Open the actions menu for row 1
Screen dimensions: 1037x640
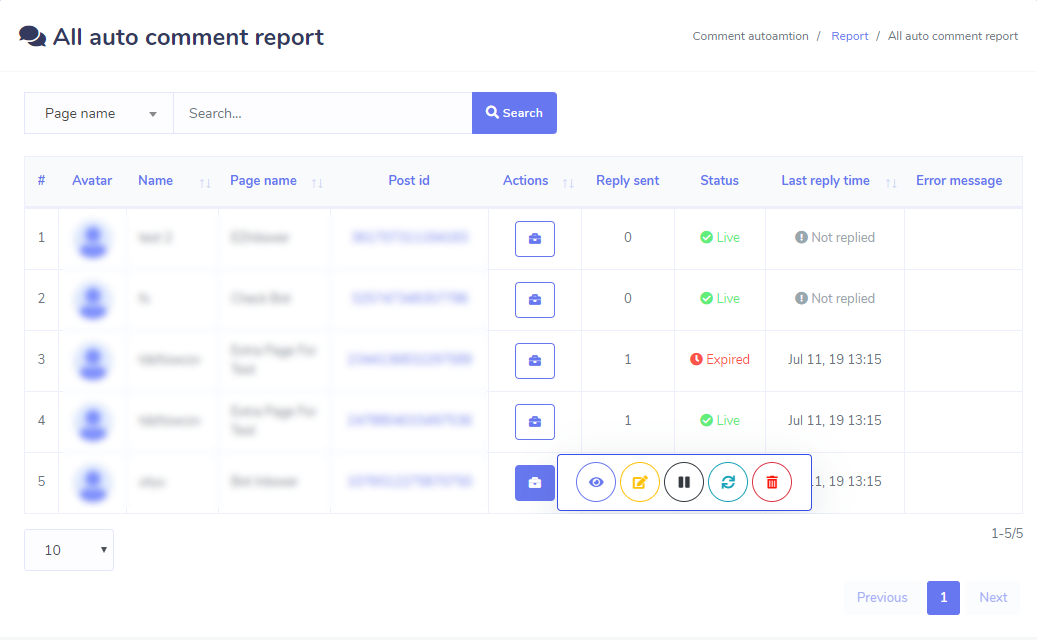(x=534, y=238)
